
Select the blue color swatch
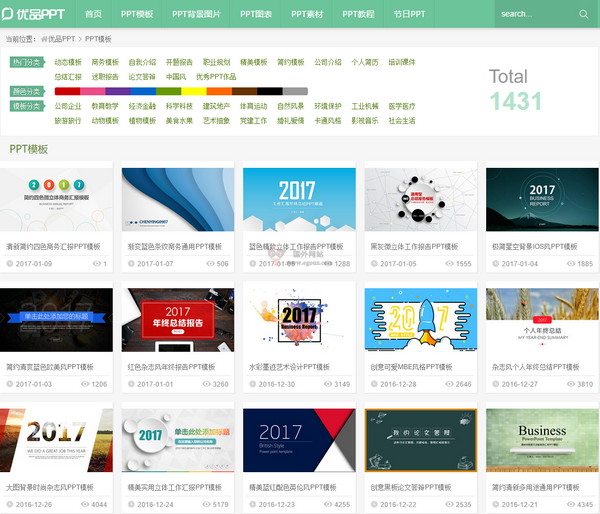(x=143, y=91)
